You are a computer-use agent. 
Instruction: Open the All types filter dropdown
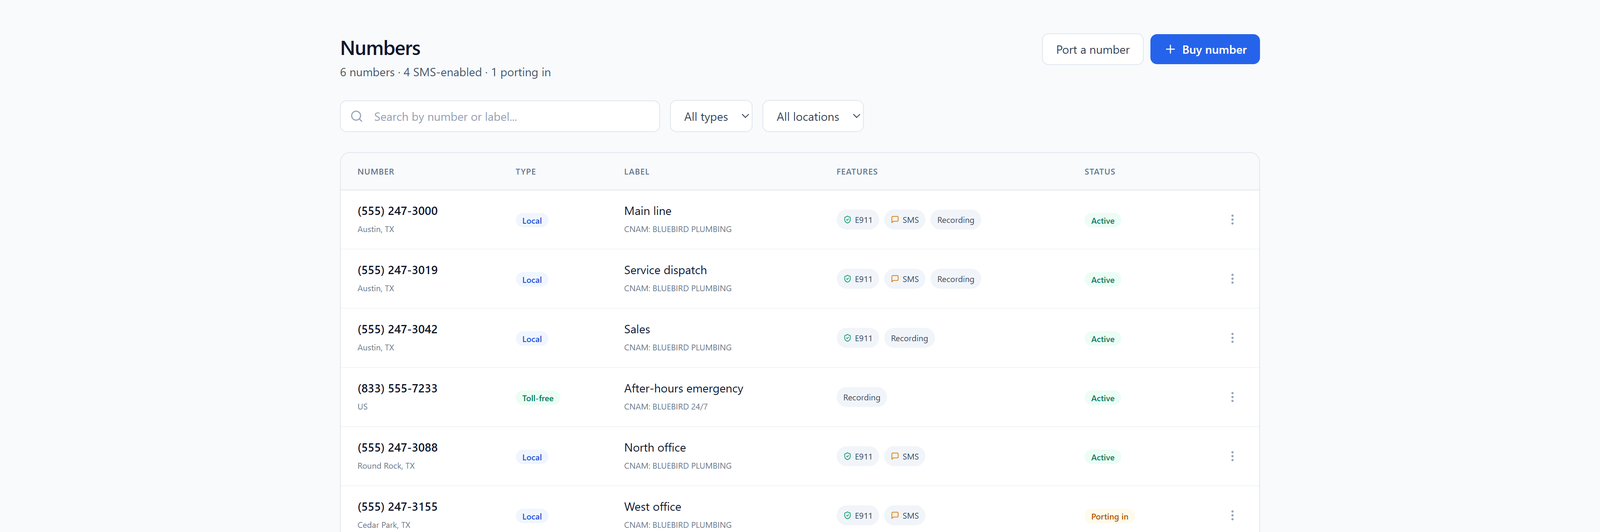(x=711, y=116)
